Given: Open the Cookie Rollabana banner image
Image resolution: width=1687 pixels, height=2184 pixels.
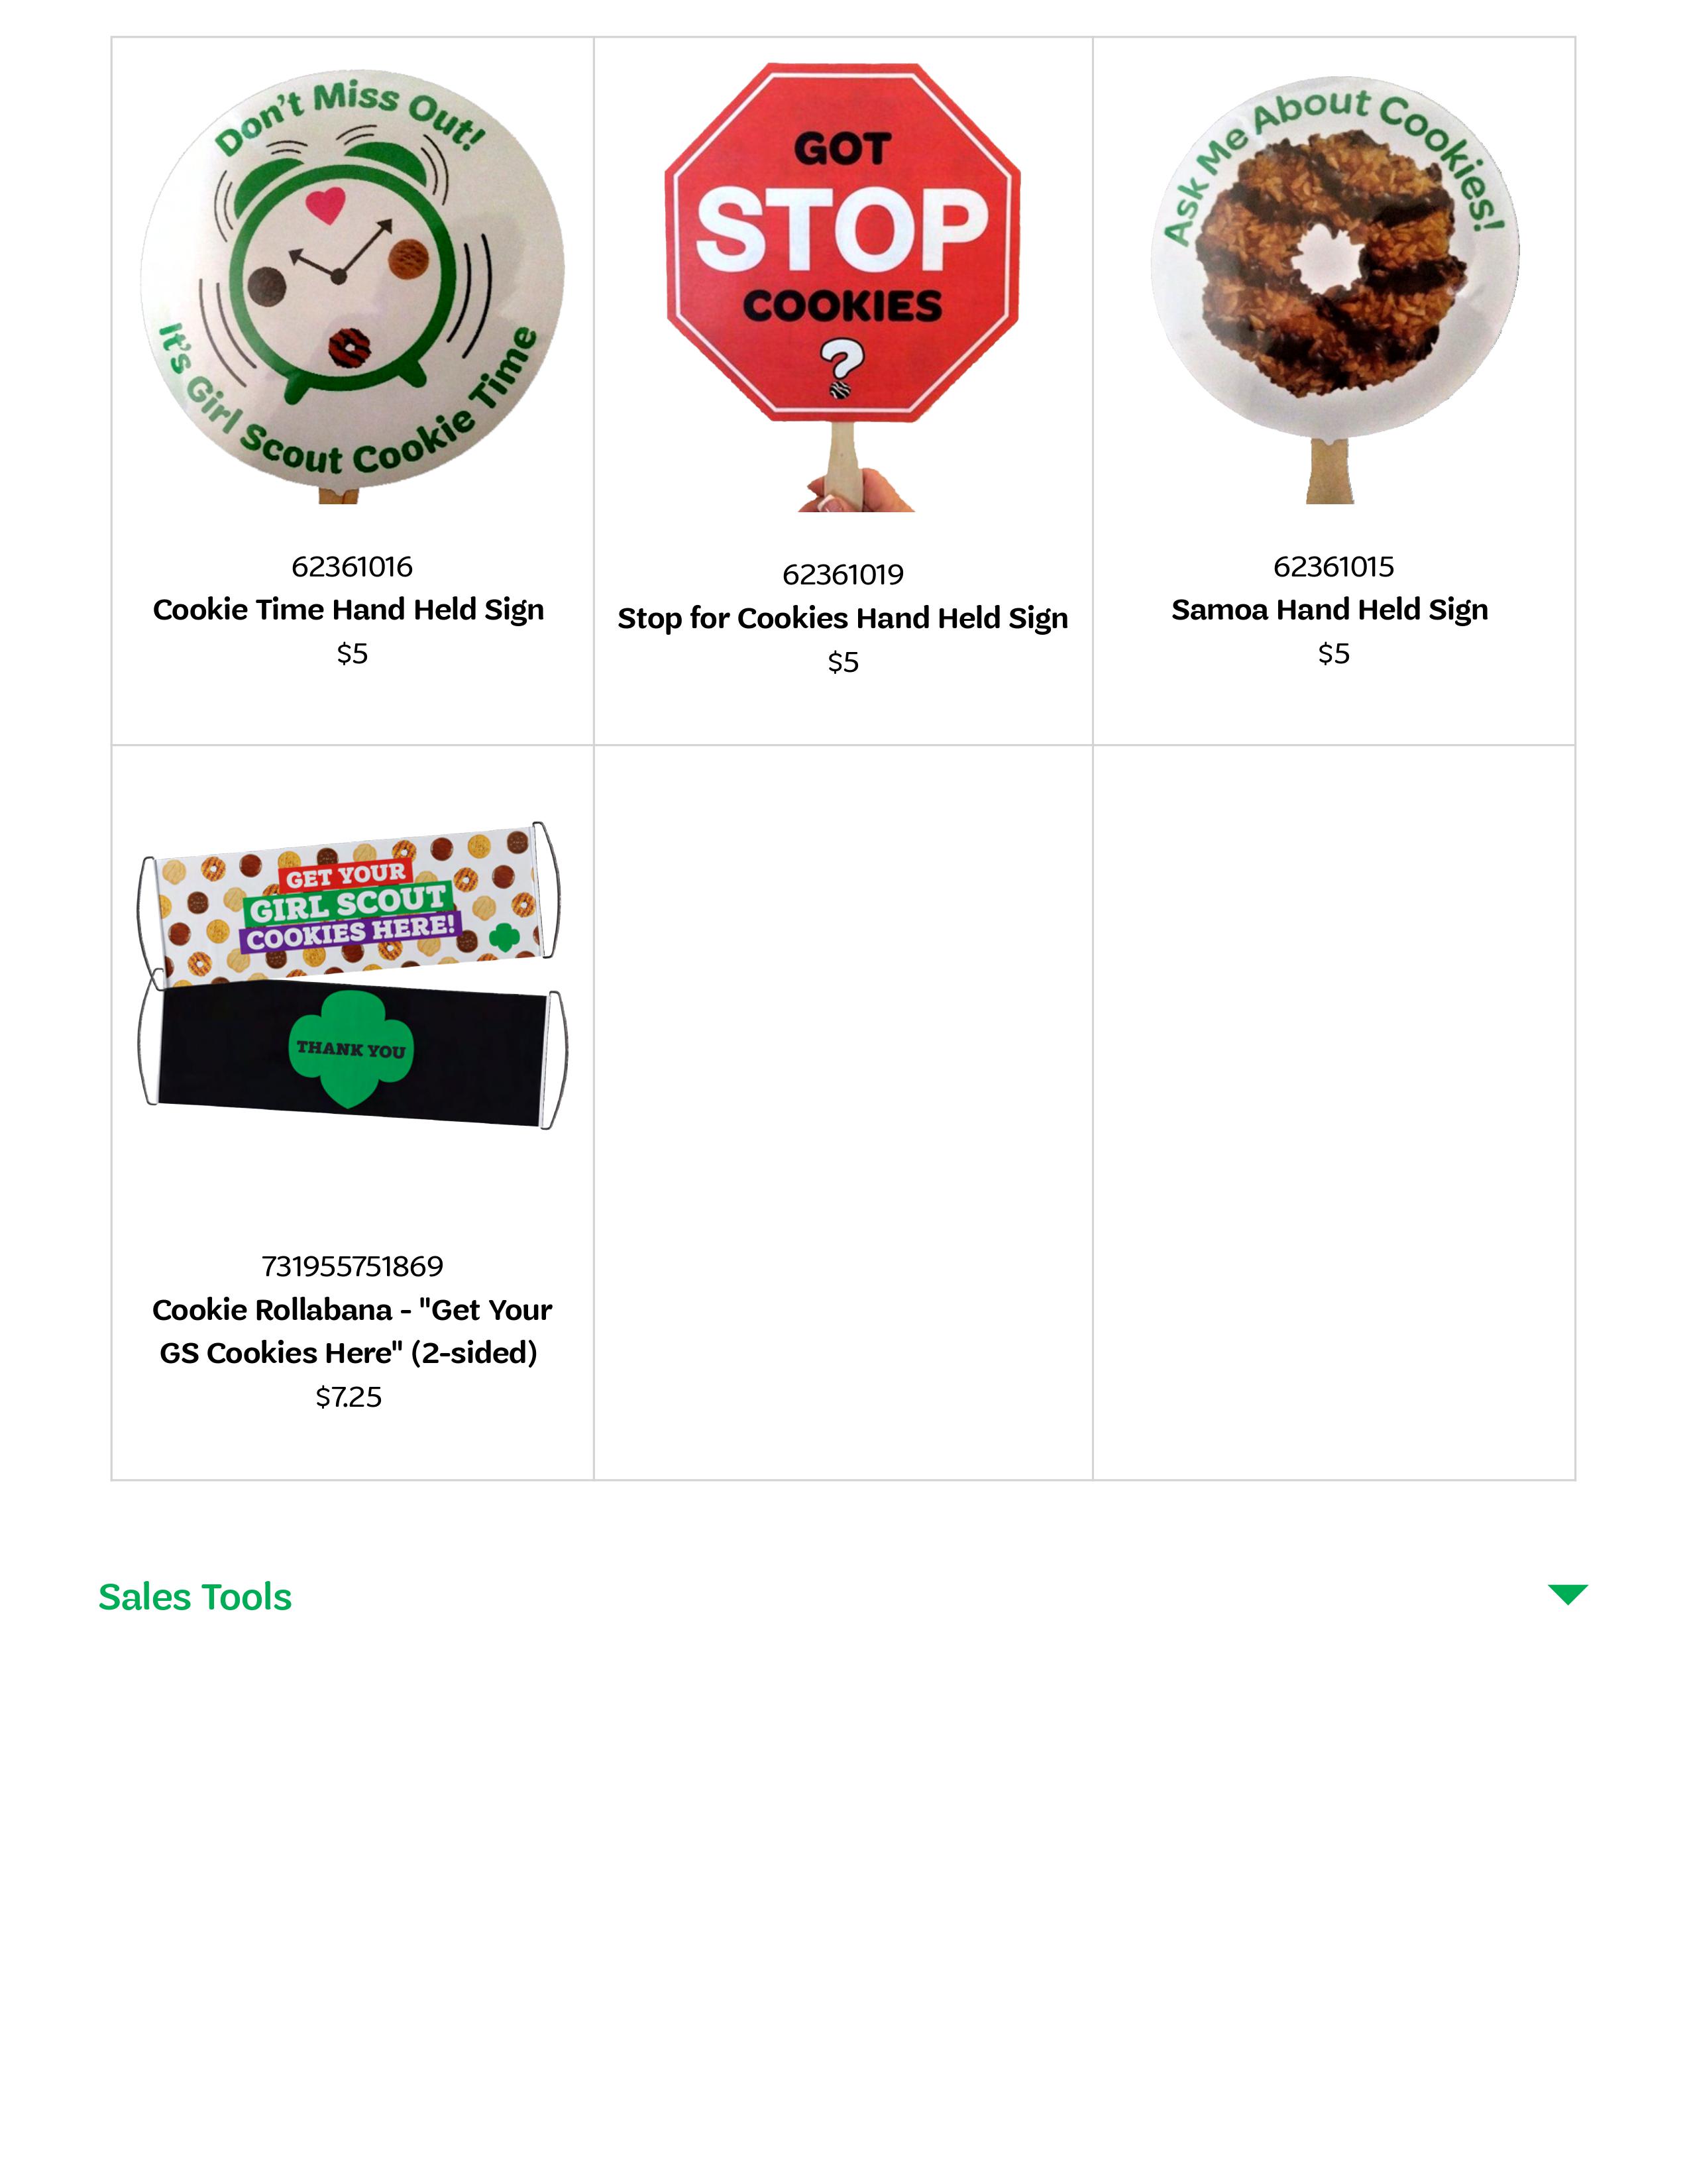Looking at the screenshot, I should click(352, 975).
